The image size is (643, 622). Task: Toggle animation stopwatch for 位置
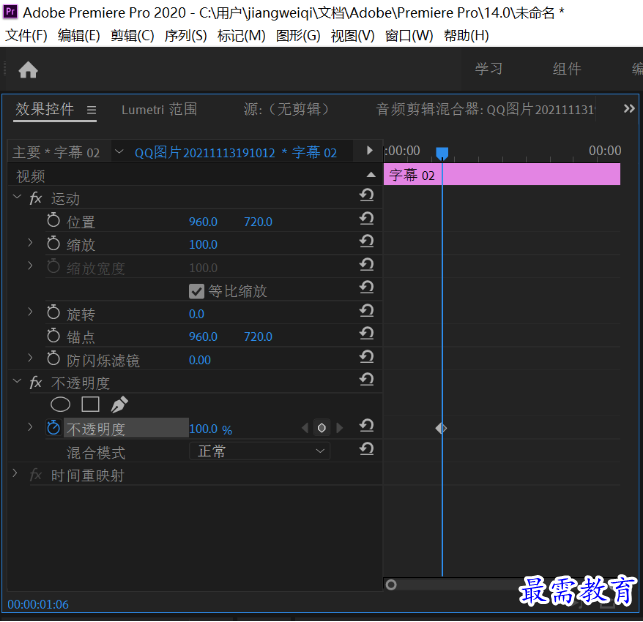pos(53,220)
